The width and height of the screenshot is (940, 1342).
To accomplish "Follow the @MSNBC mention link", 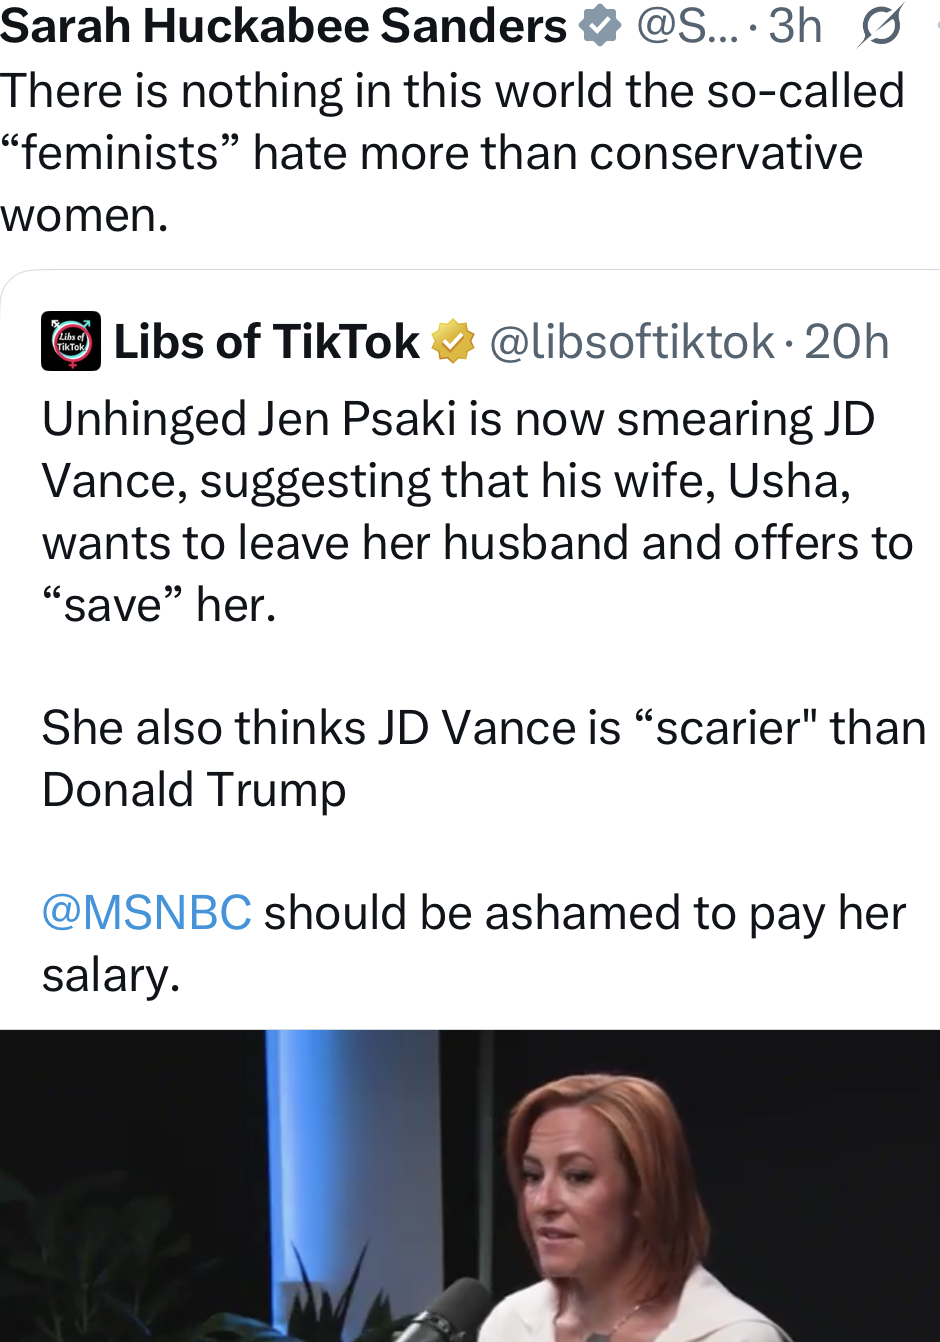I will (x=146, y=913).
